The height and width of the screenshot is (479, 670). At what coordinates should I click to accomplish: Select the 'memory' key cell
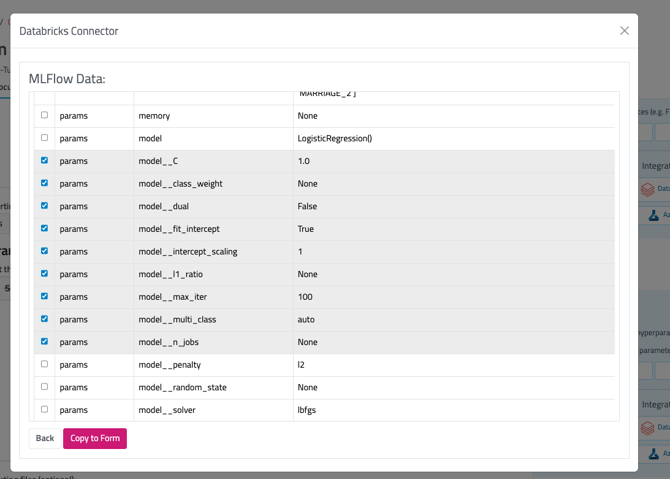coord(214,116)
